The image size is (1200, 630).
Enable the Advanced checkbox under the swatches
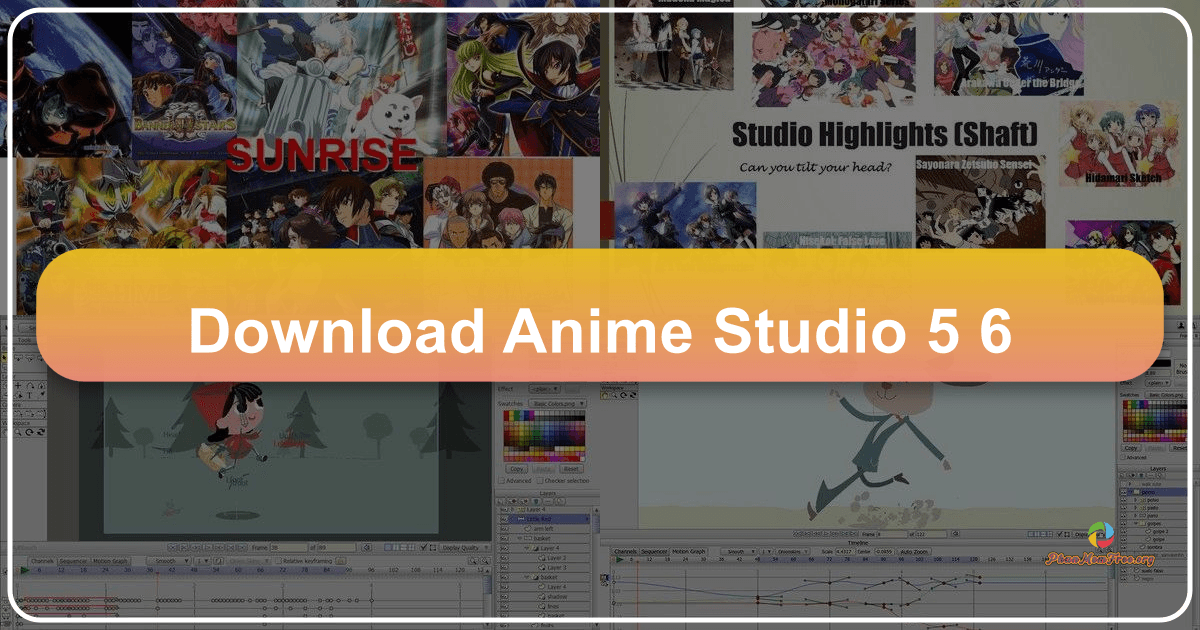tap(500, 481)
